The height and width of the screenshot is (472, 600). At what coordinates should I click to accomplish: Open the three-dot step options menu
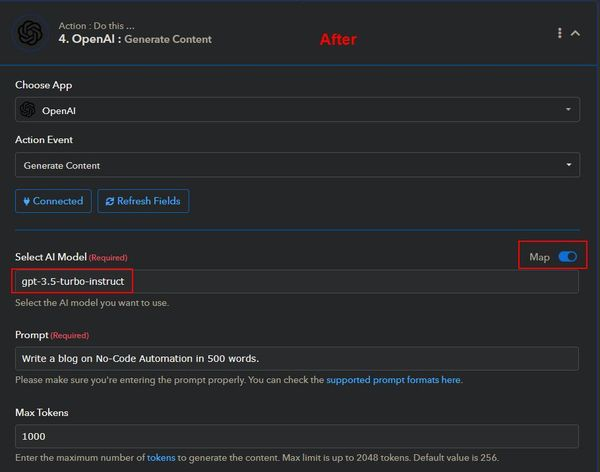559,33
